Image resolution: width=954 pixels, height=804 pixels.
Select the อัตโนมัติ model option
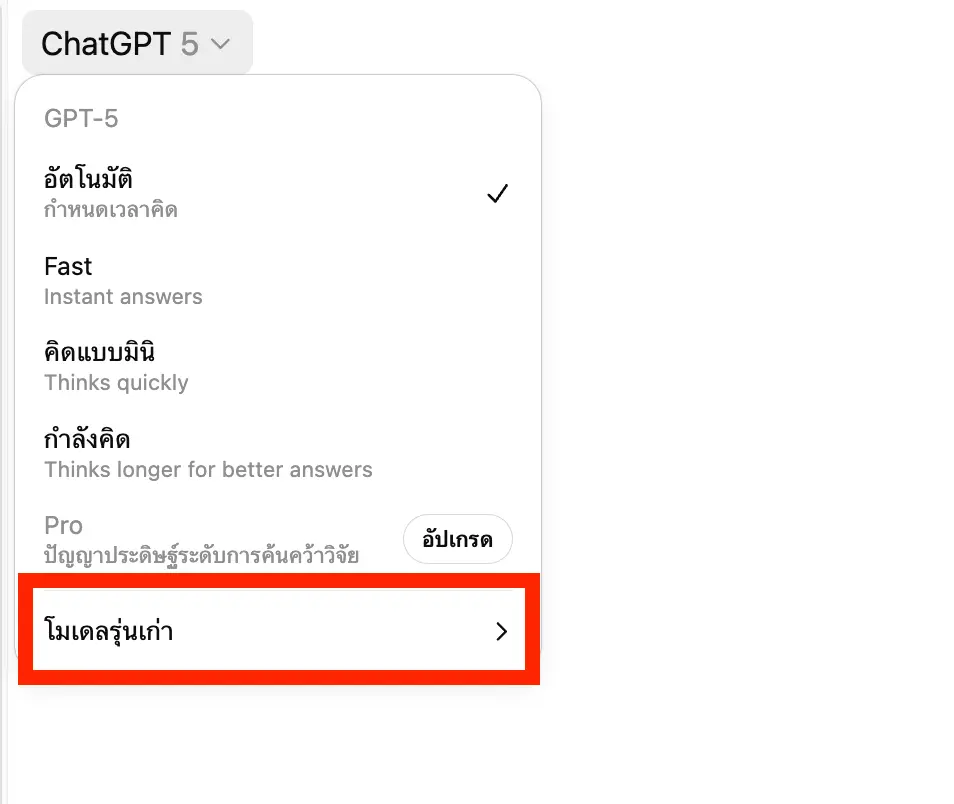click(x=89, y=181)
